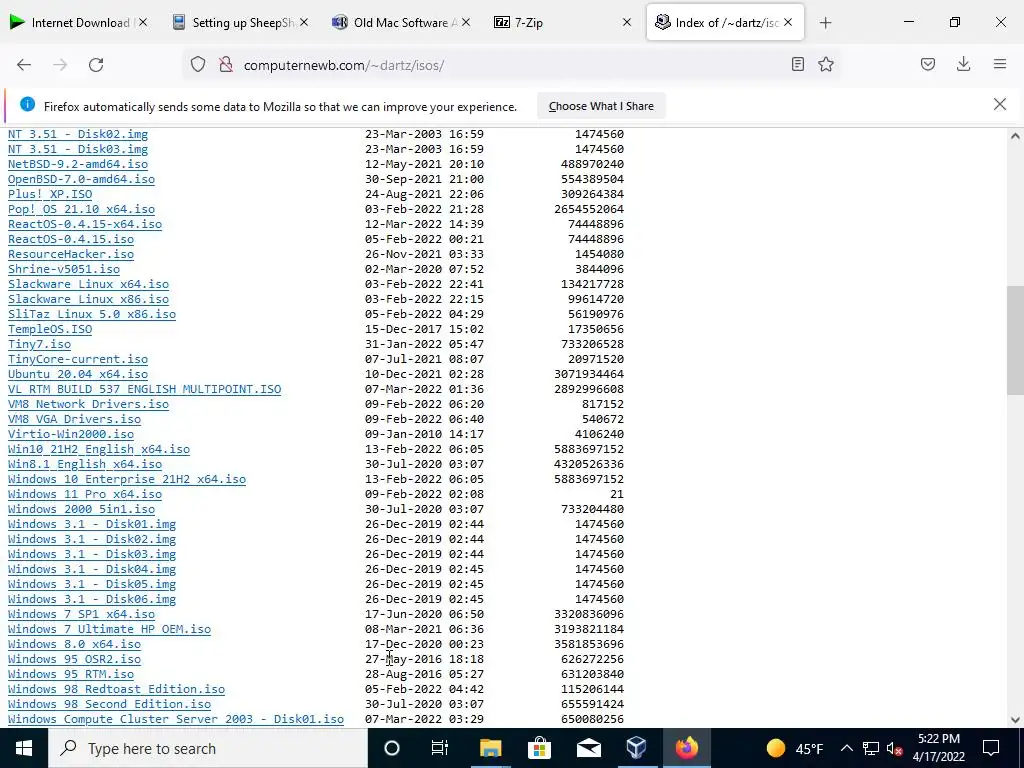Screen dimensions: 1024x768
Task: Open the taskbar clock and date
Action: point(939,748)
